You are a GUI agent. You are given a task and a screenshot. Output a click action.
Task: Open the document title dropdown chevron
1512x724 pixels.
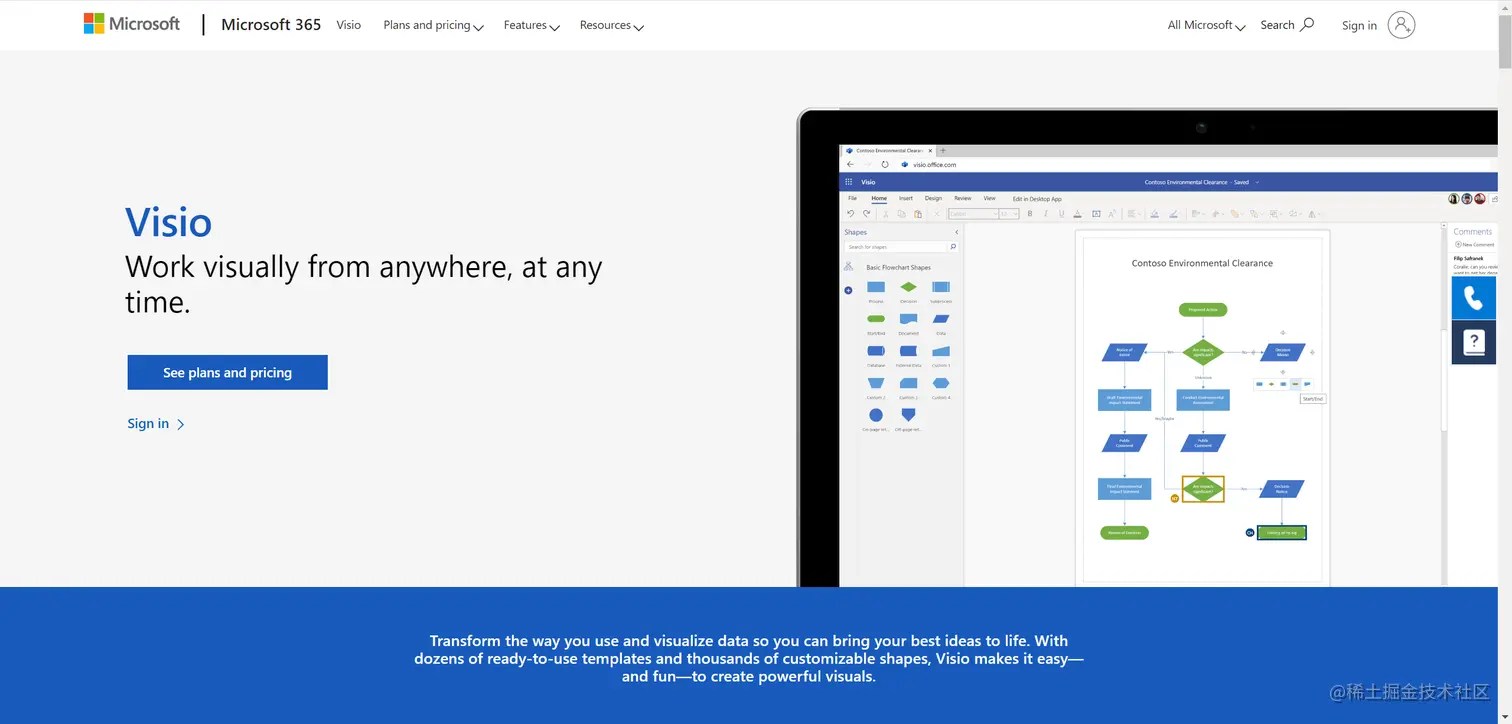(x=1257, y=182)
